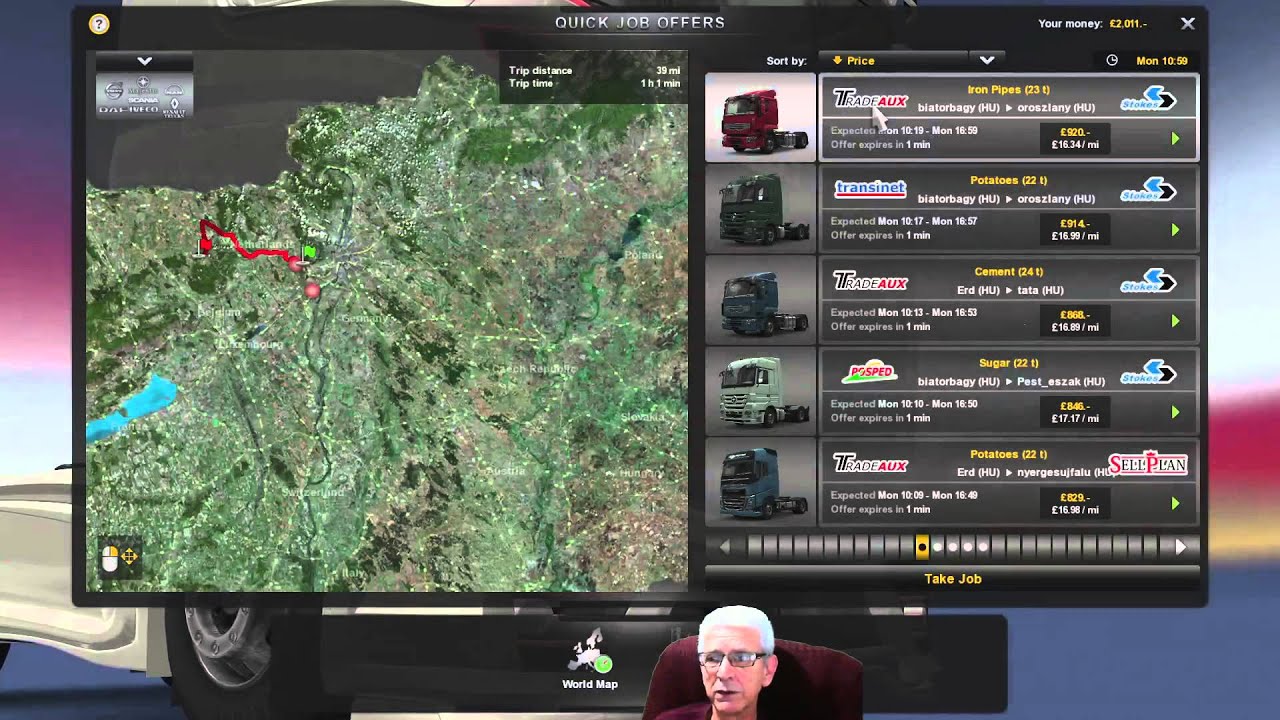Click the Tradeaux logo on Cement offer

click(870, 283)
